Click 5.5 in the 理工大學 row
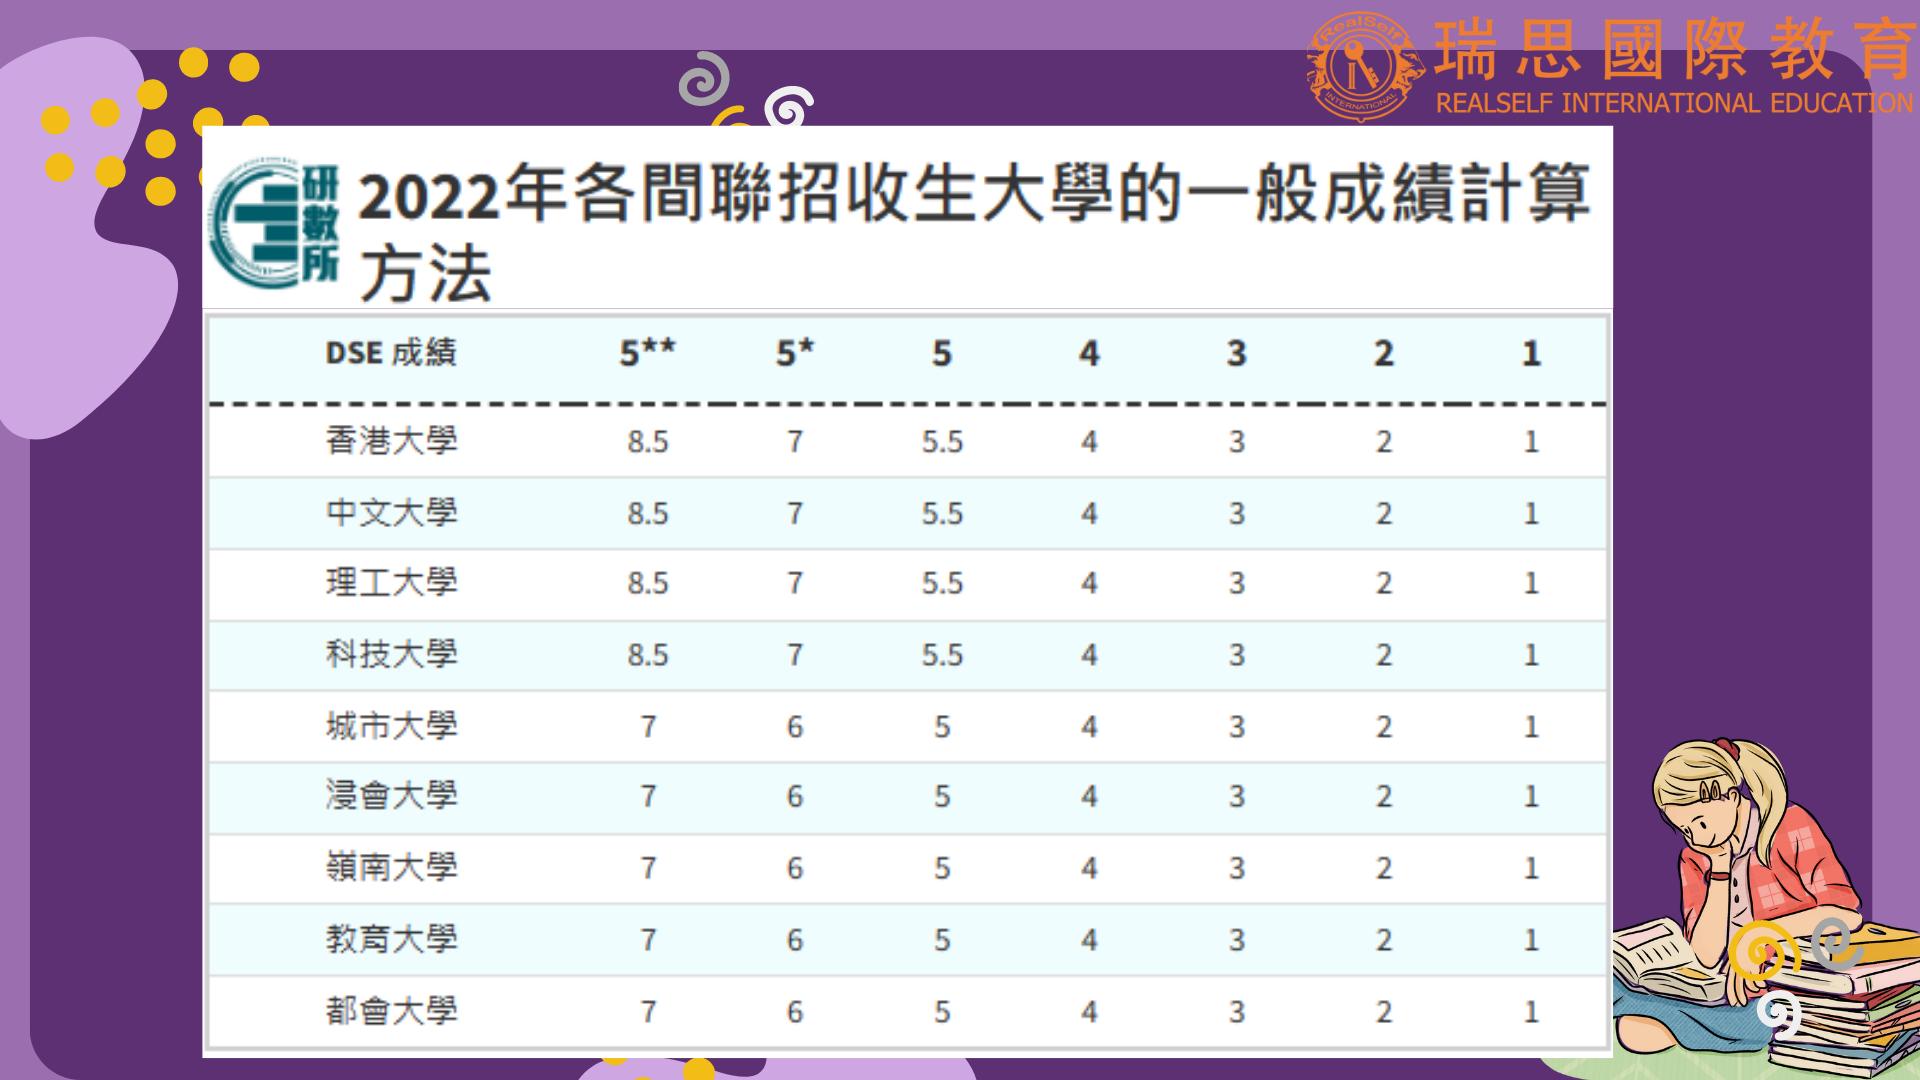Viewport: 1920px width, 1080px height. (942, 584)
